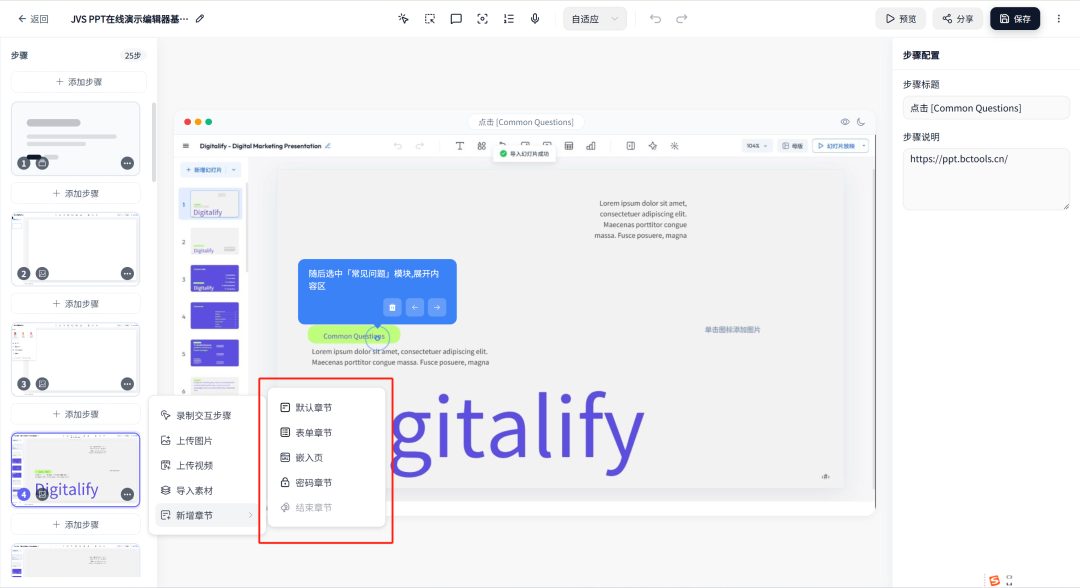Viewport: 1080px width, 588px height.
Task: Open the 自适应 size dropdown
Action: click(594, 19)
